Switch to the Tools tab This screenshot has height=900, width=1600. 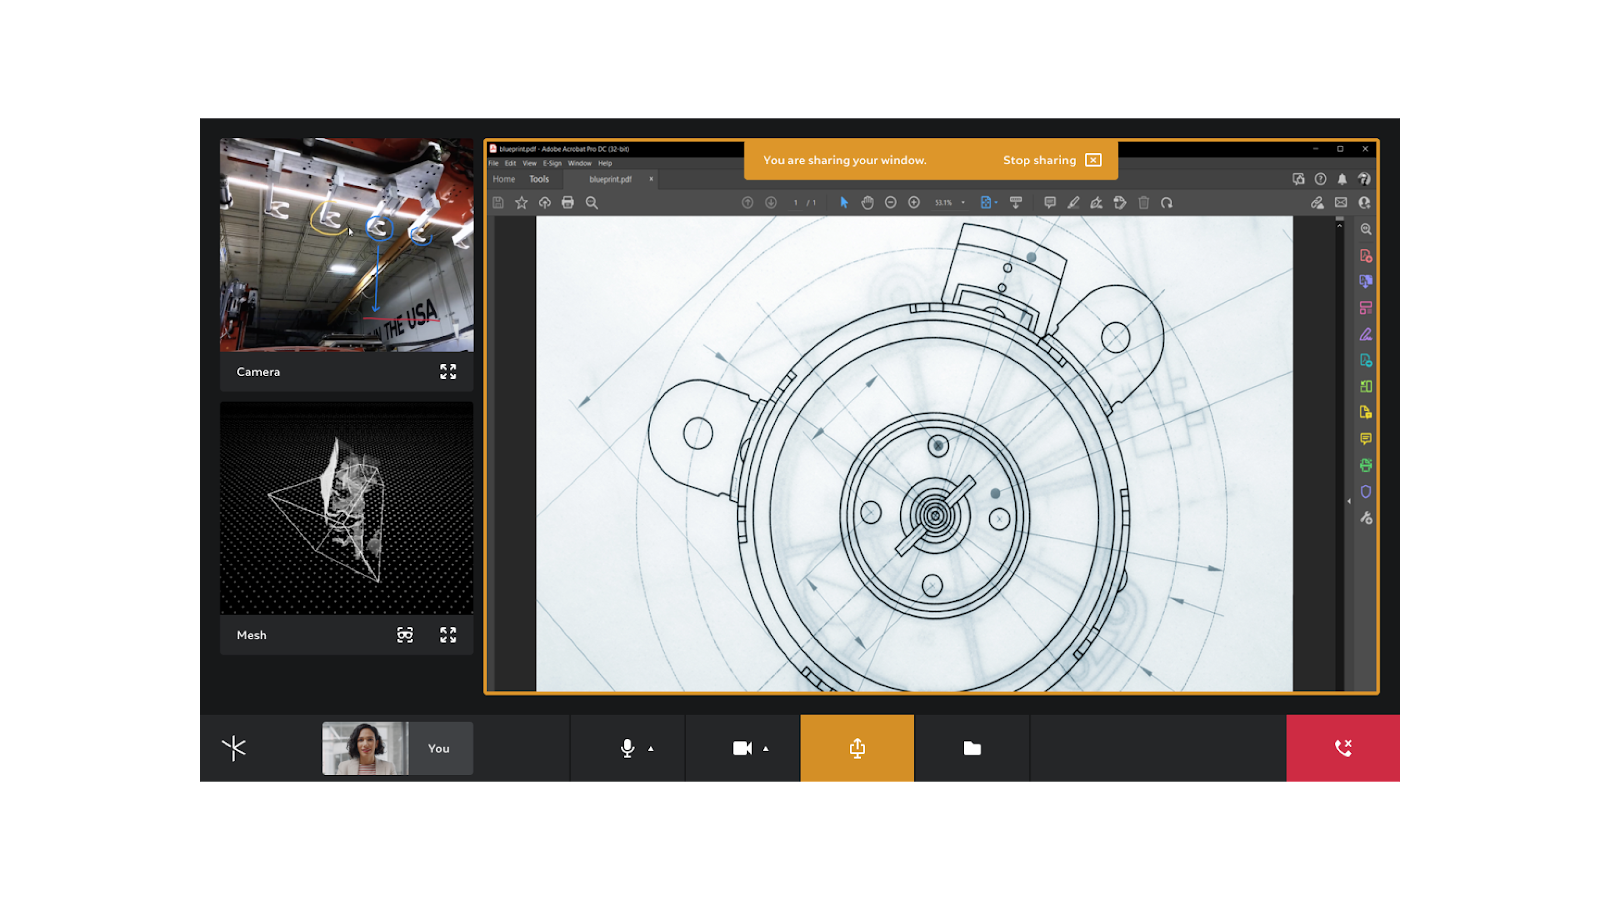tap(538, 179)
